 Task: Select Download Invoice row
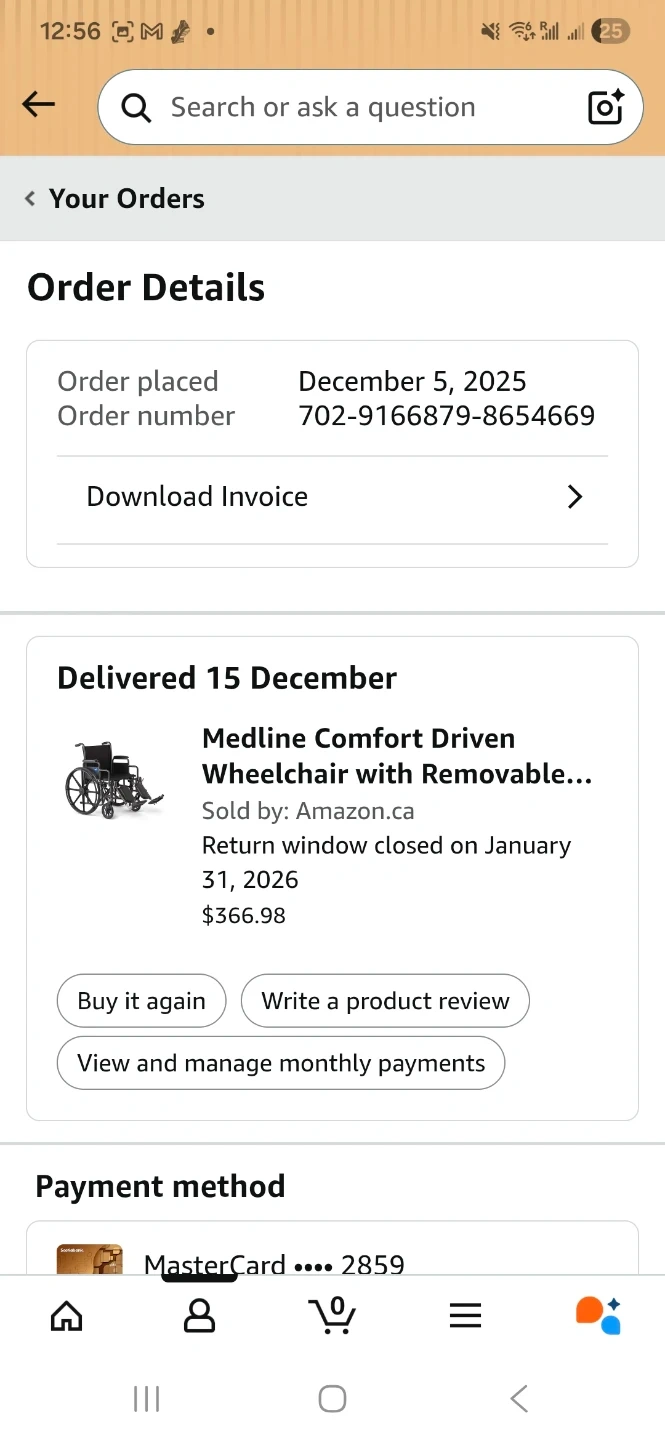coord(300,497)
